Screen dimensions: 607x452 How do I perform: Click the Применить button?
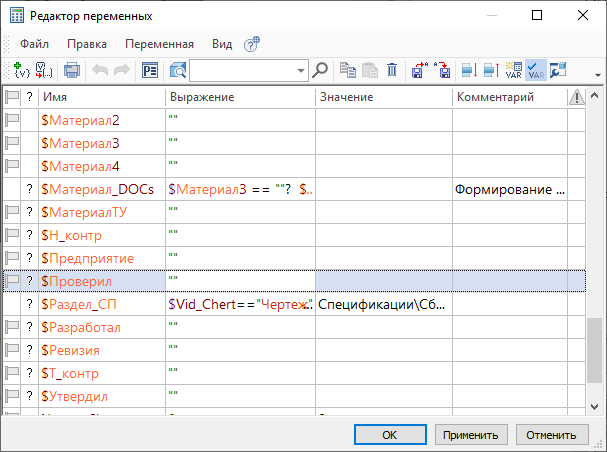tap(472, 435)
